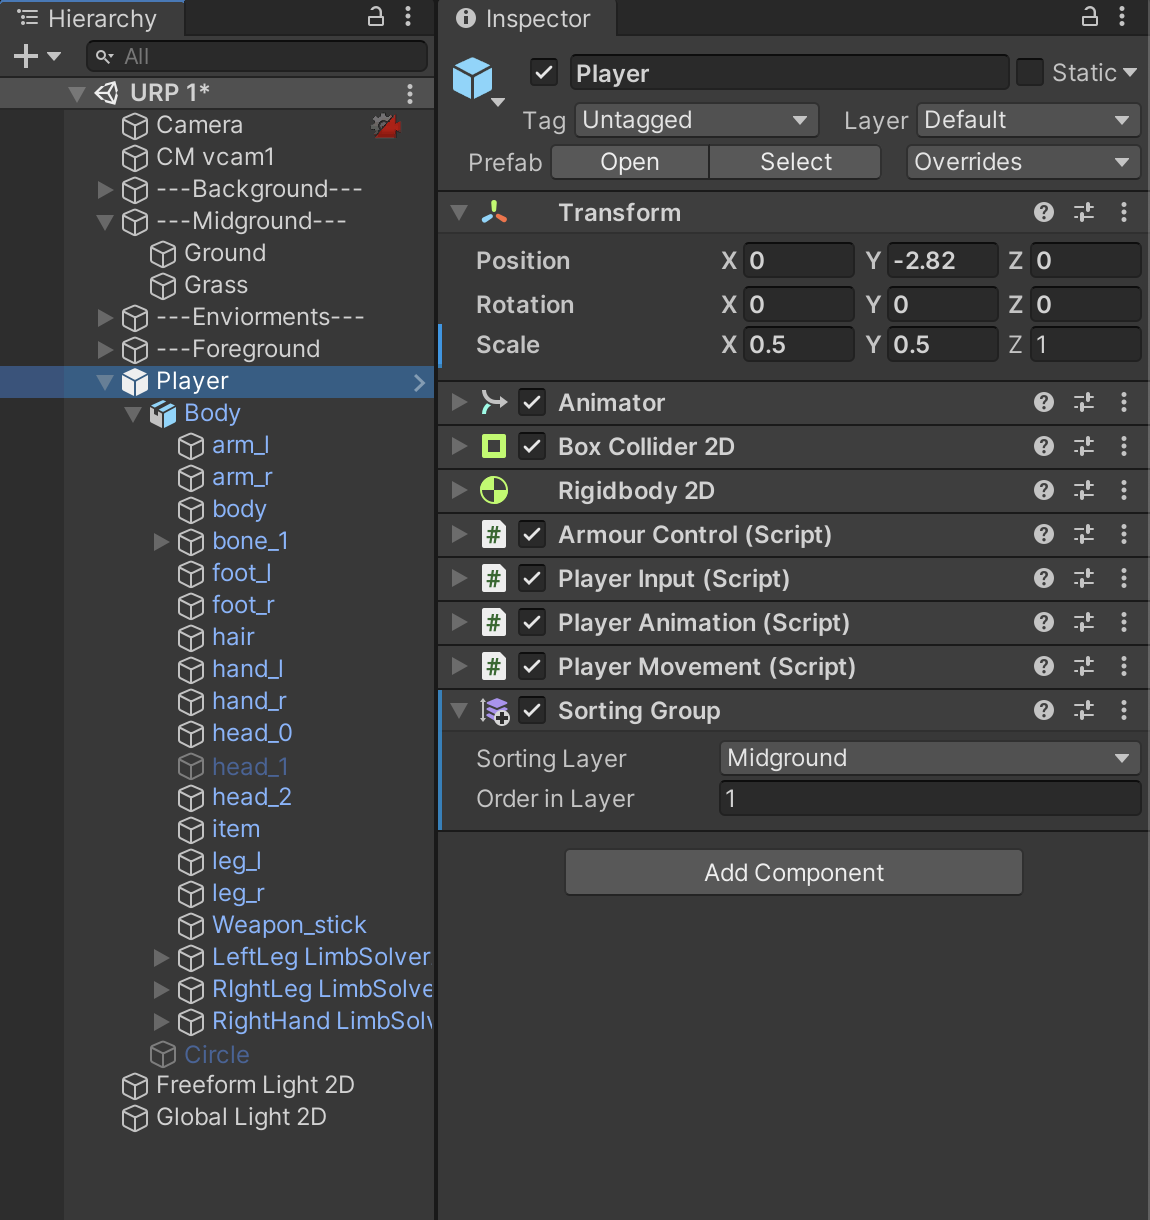The image size is (1150, 1220).
Task: Disable the Player Animation script checkbox
Action: pos(532,622)
